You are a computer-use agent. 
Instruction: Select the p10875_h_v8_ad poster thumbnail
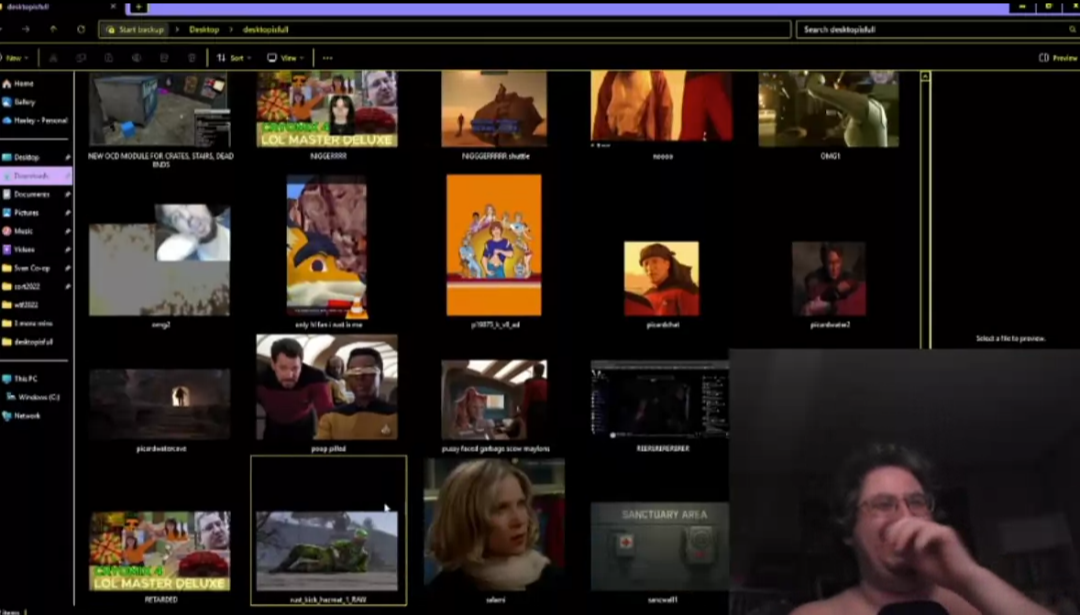494,245
